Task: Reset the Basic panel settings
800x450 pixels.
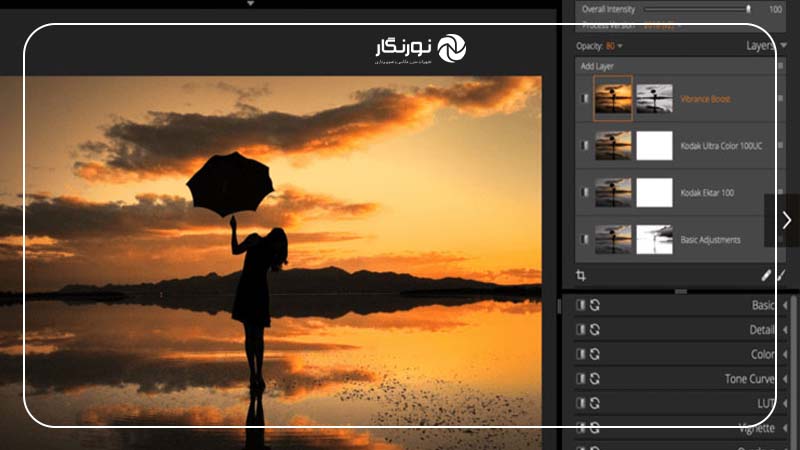Action: point(595,305)
